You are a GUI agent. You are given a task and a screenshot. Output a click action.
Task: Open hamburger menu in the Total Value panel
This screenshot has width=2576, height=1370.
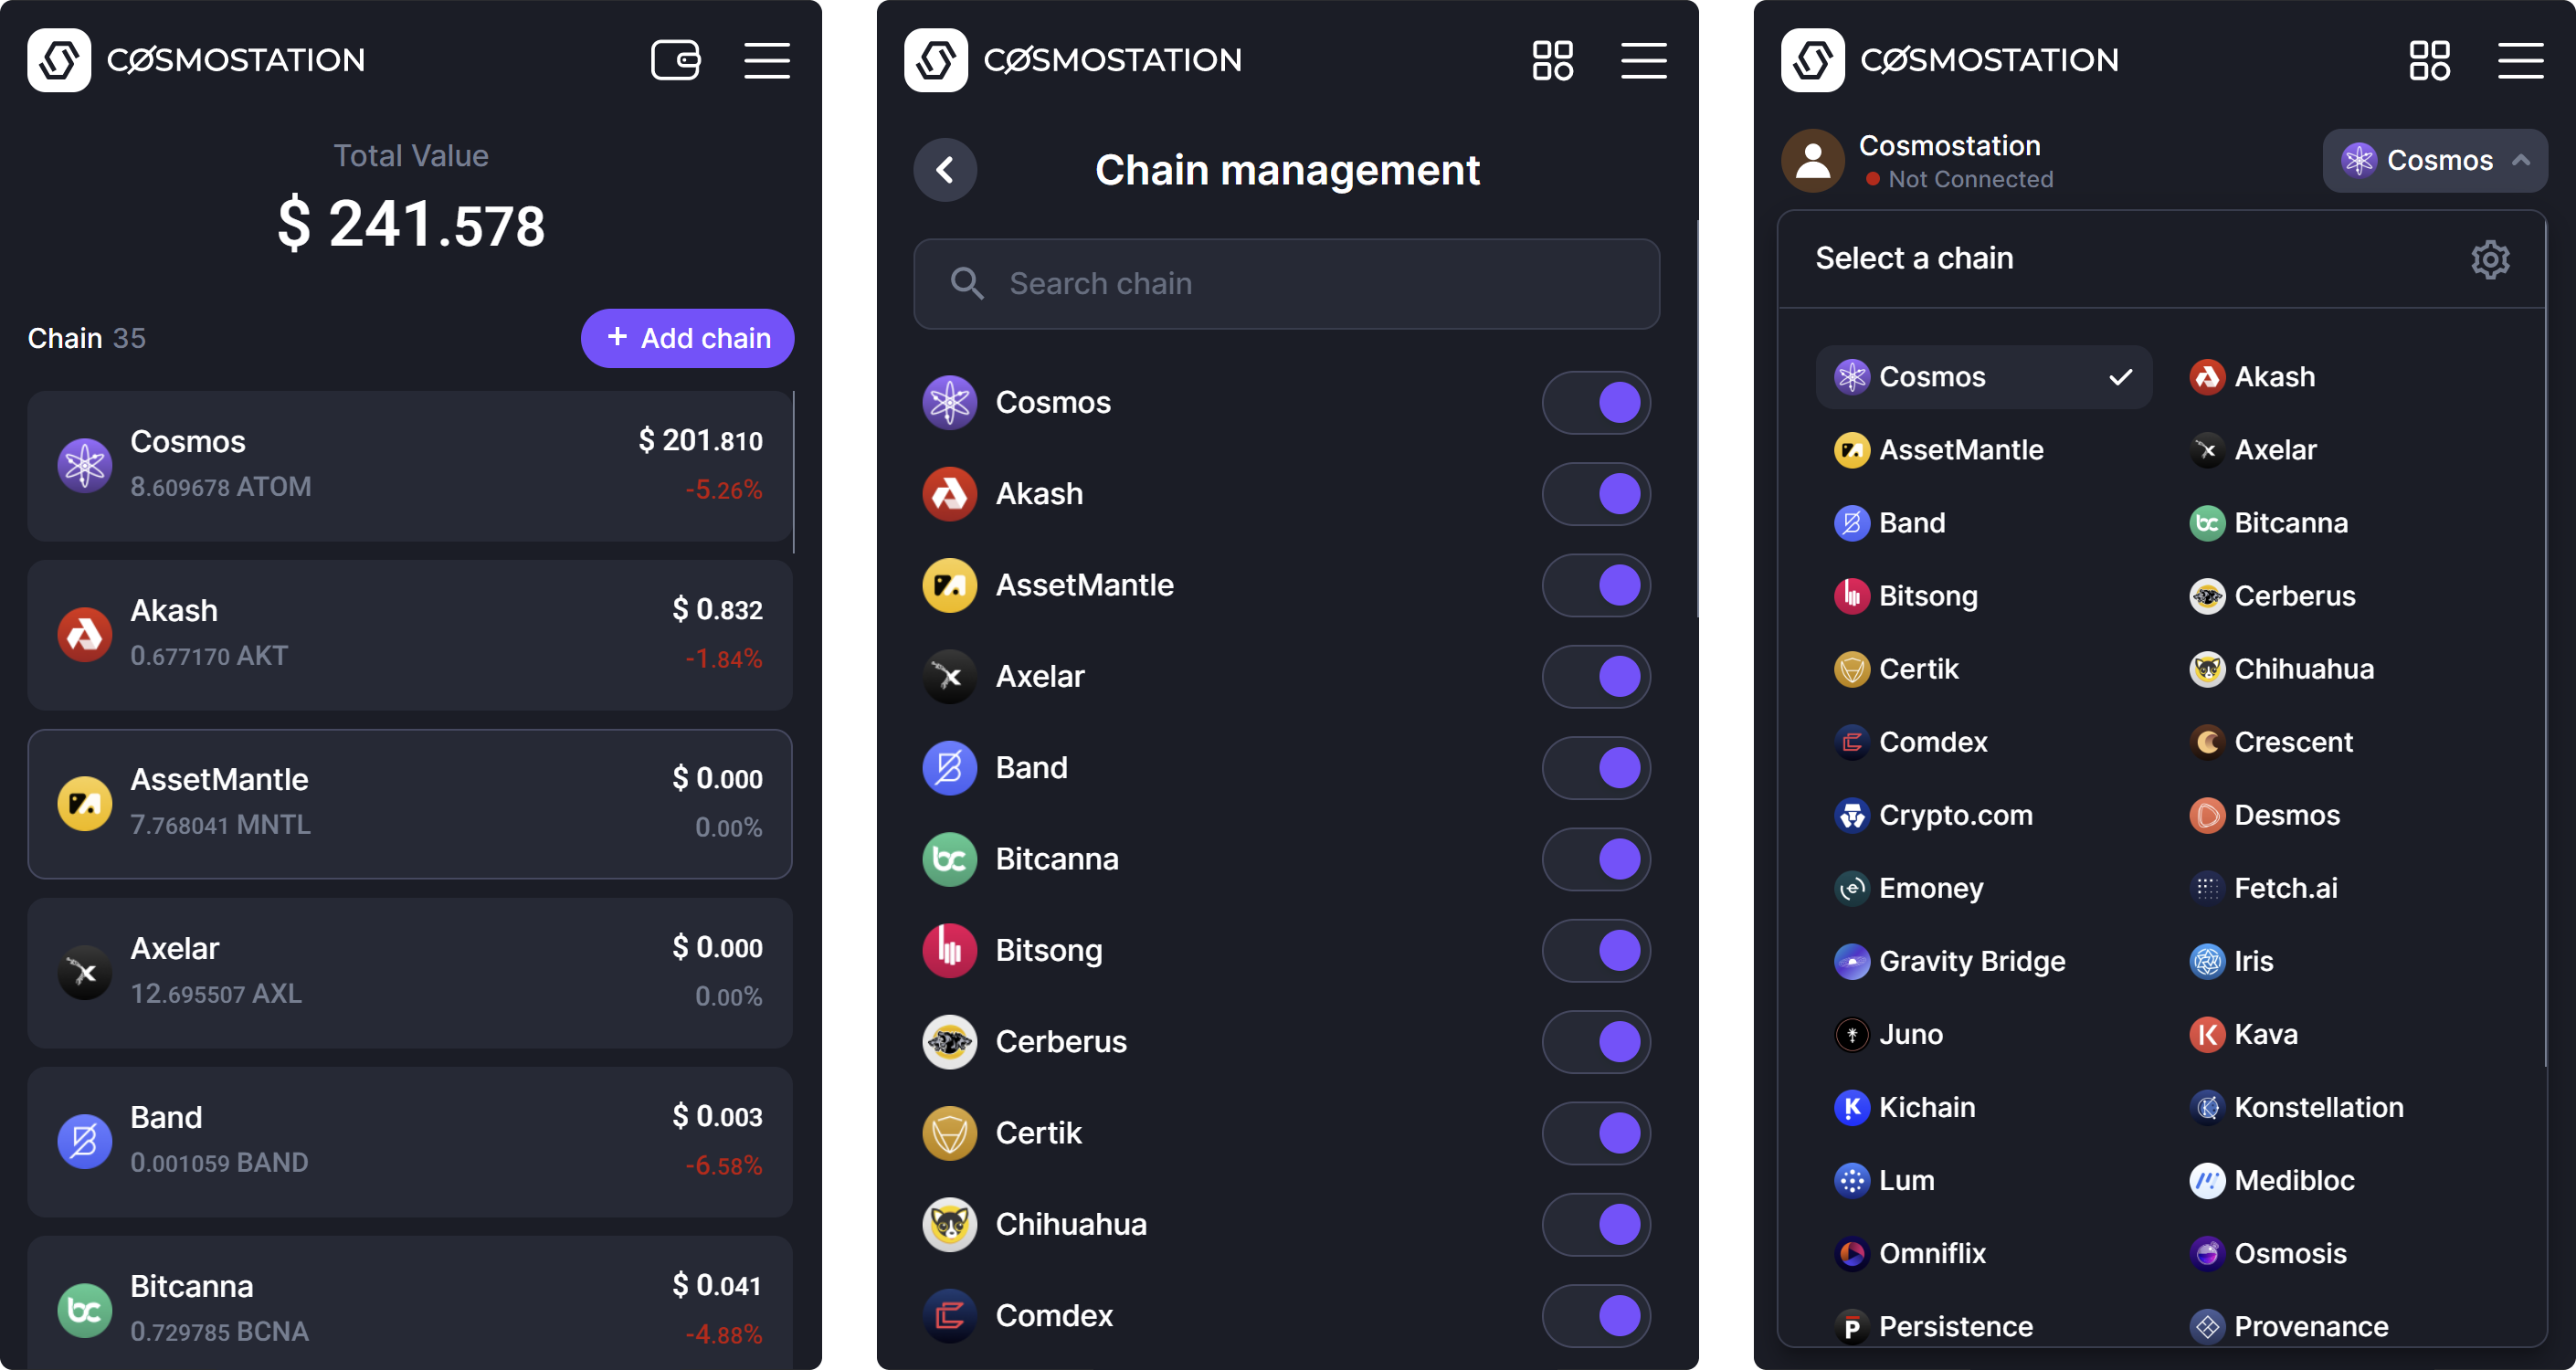[x=767, y=60]
